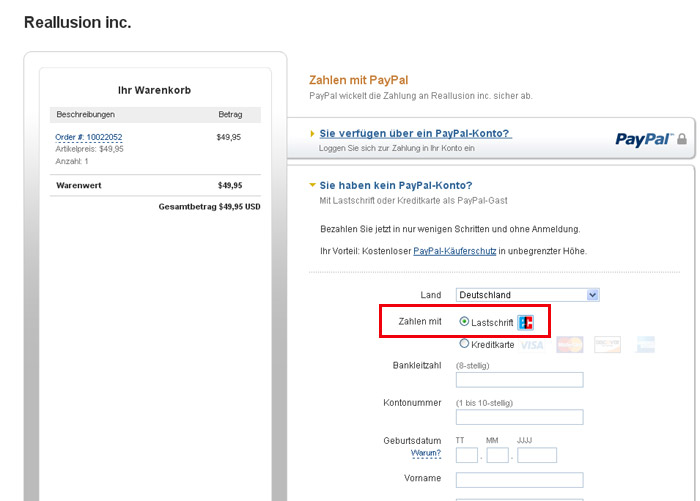Open the PayPal-Käuferschutz link
This screenshot has width=700, height=501.
click(454, 251)
